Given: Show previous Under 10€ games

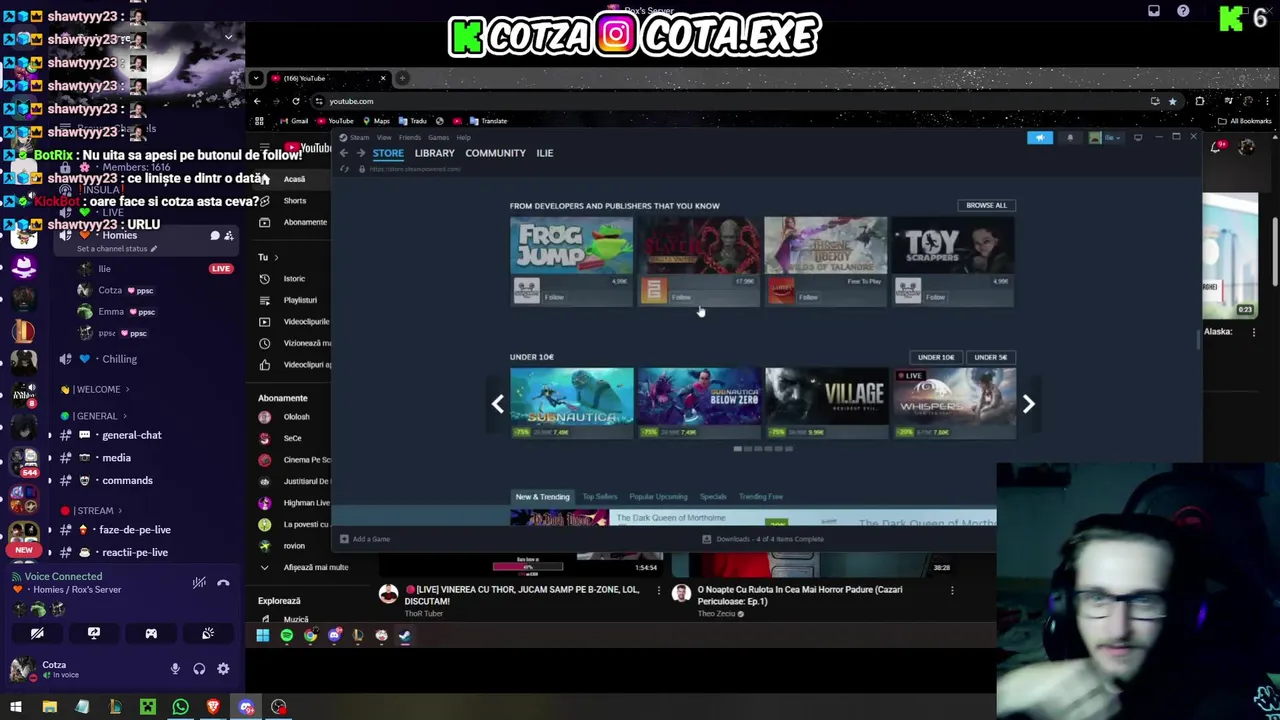Looking at the screenshot, I should (x=498, y=404).
